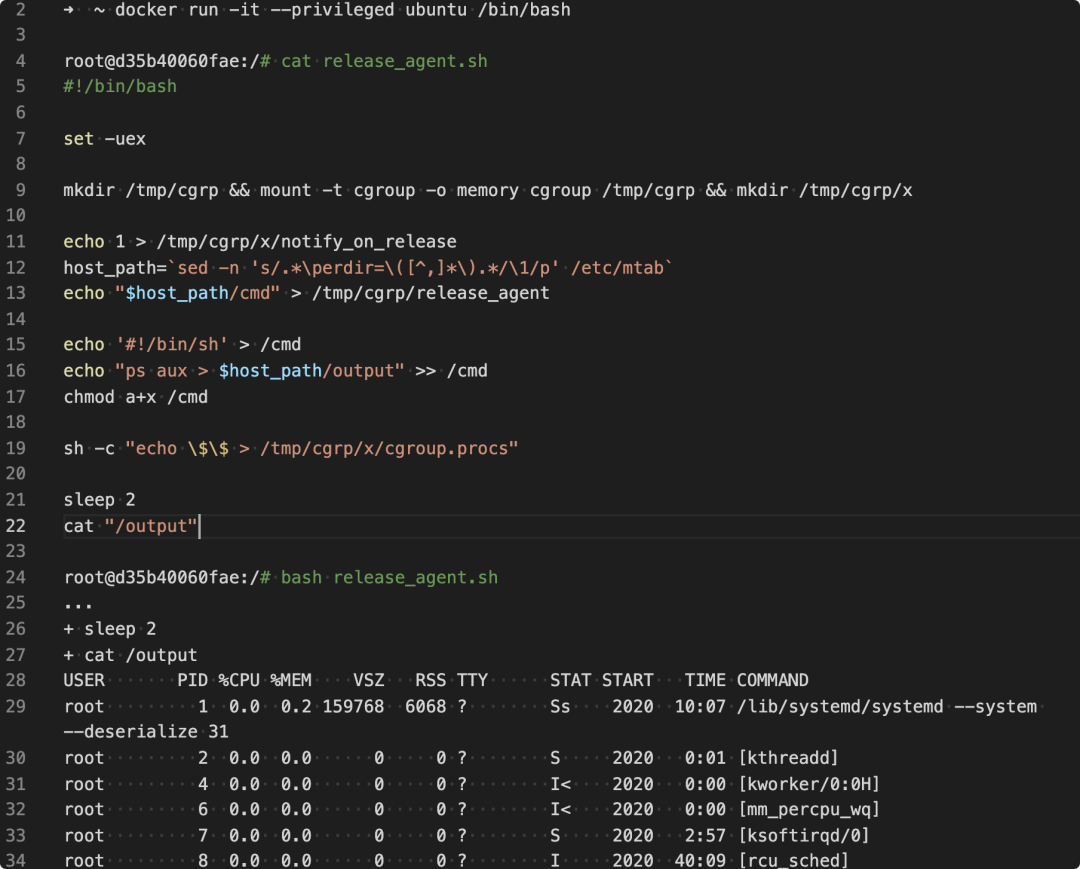Click the 'set -uex' line
The width and height of the screenshot is (1080, 869).
click(x=105, y=139)
